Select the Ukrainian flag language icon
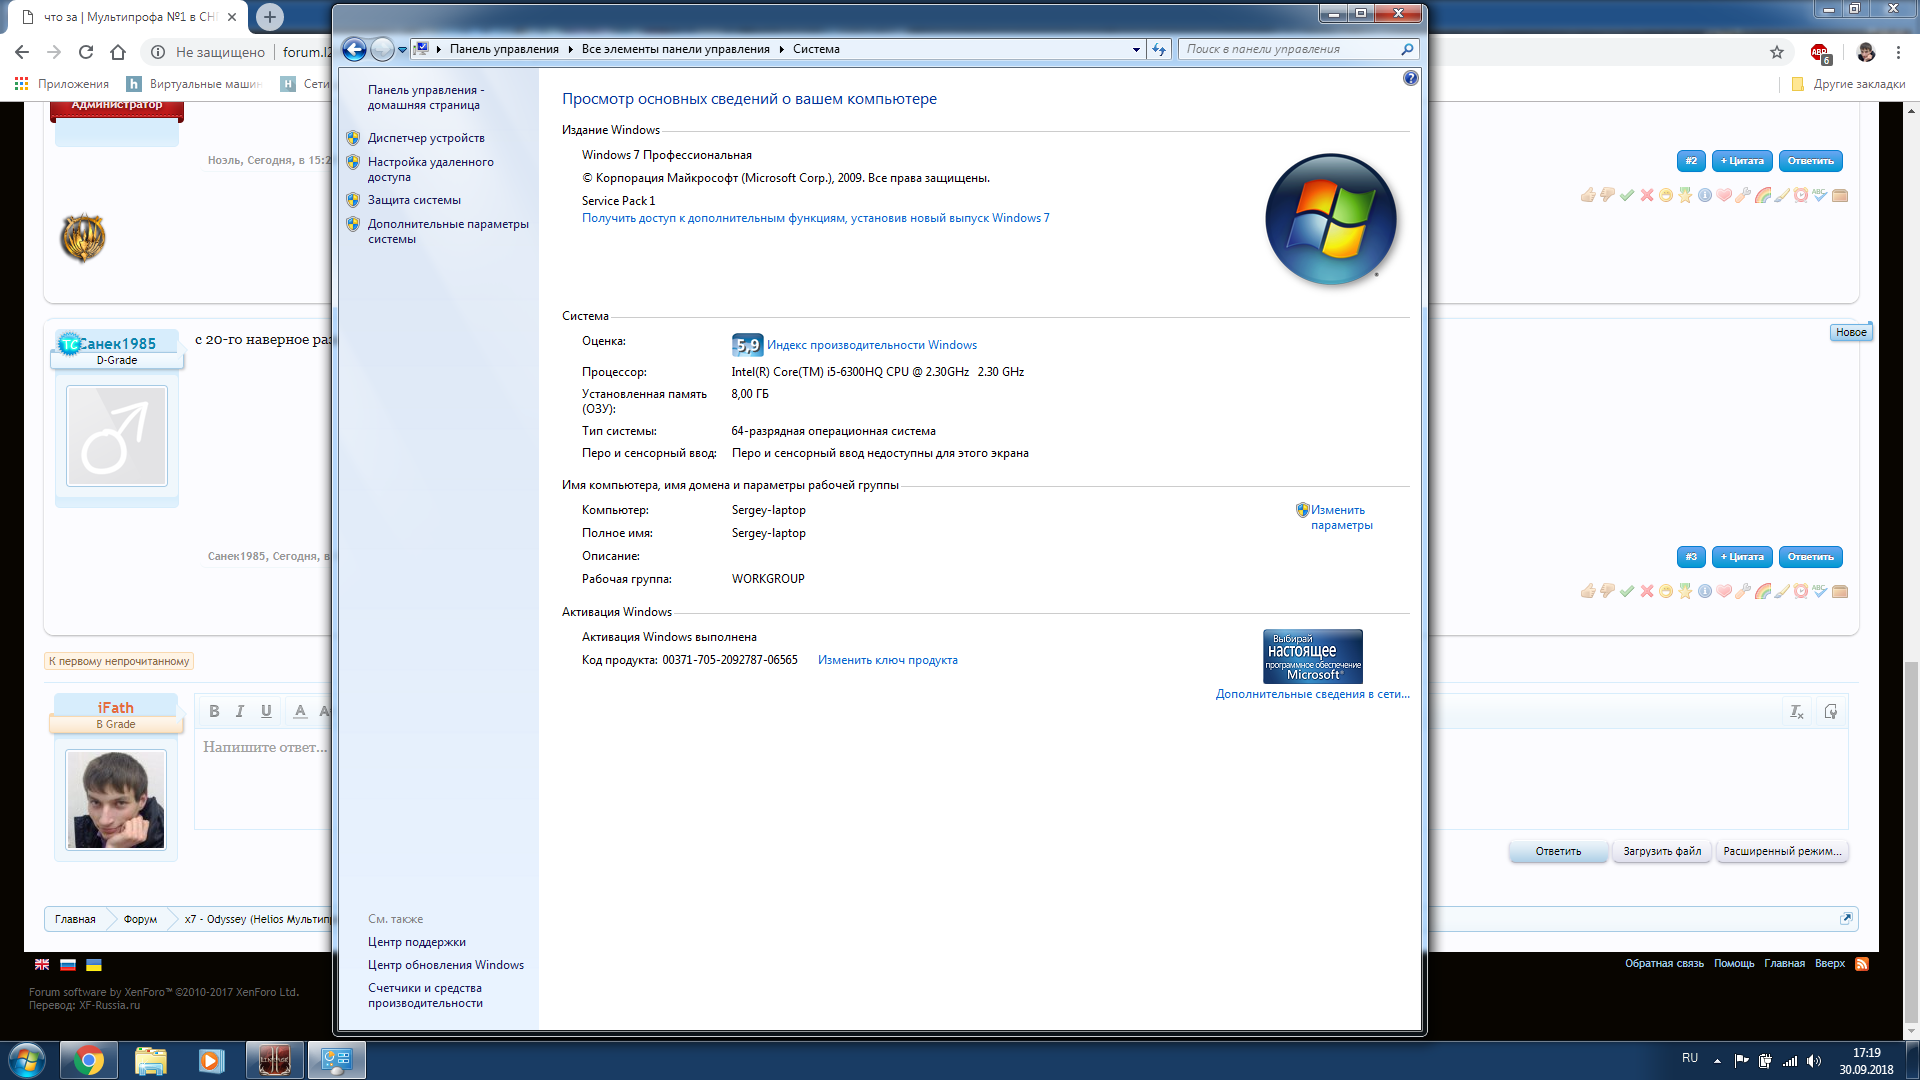1920x1080 pixels. (94, 965)
